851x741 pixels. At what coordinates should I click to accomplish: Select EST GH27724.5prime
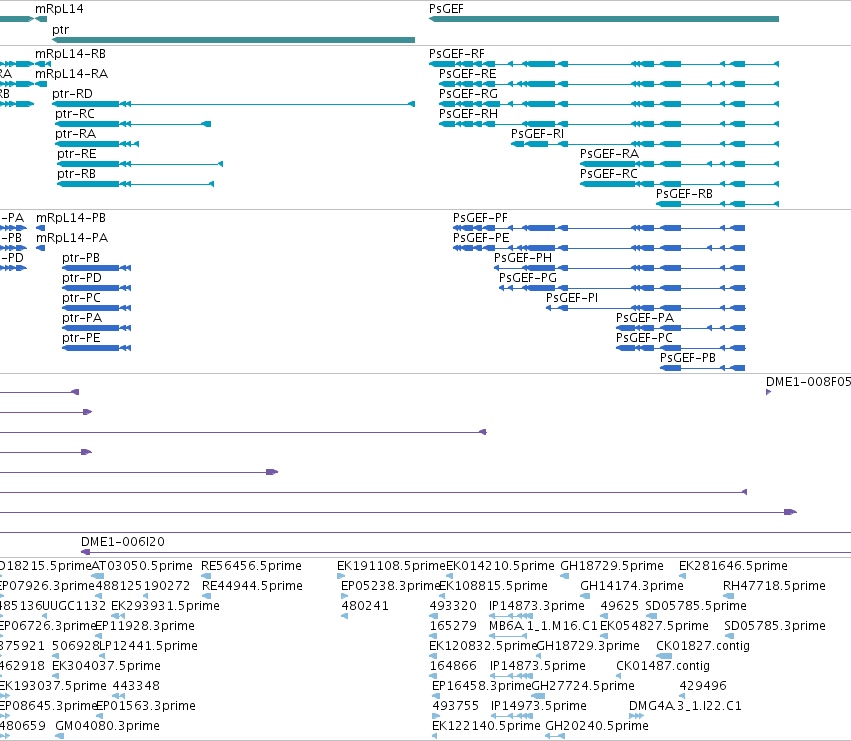538,696
